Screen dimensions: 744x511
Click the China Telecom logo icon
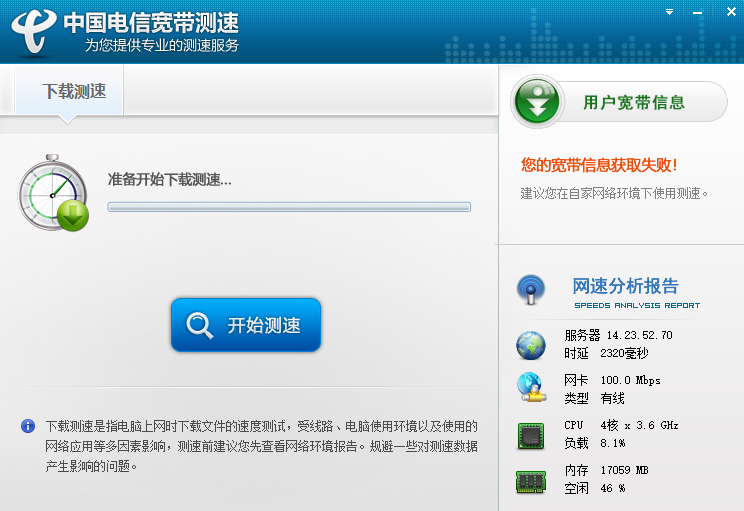34,30
